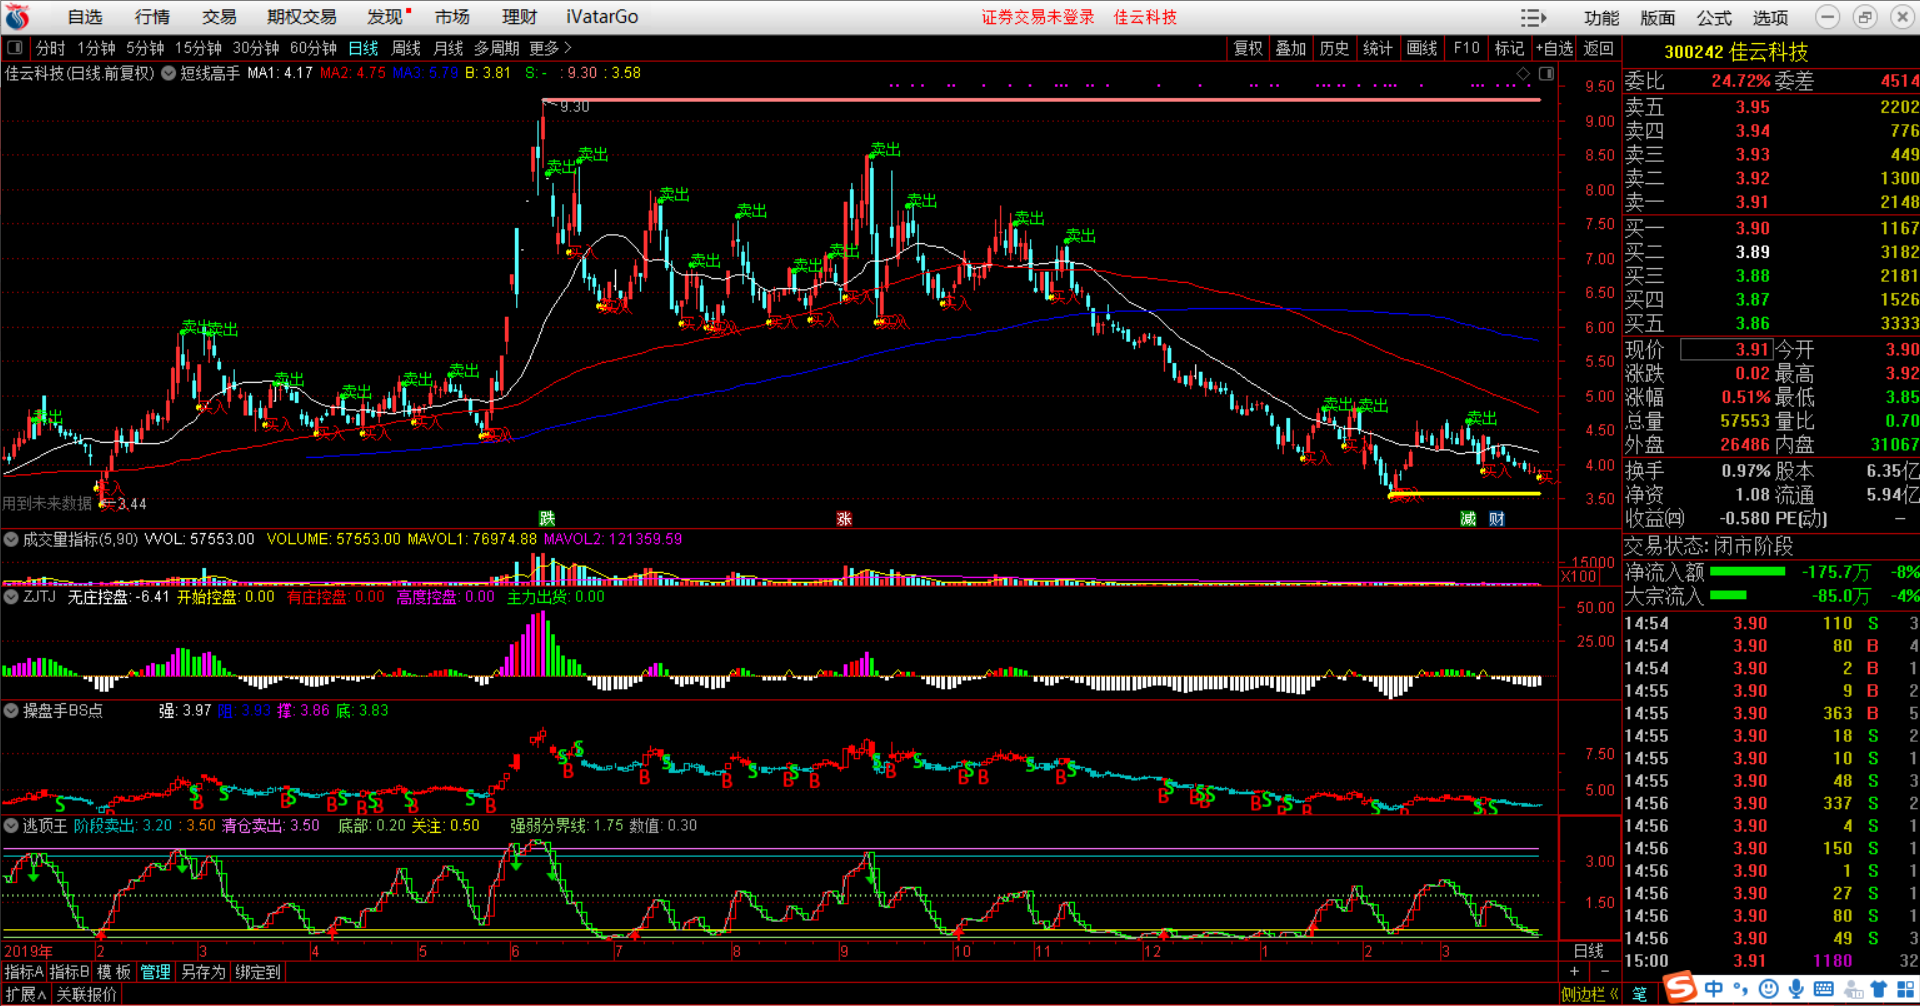Expand the 操盘手BS点 indicator dropdown
Screen dimensions: 1920x1006
point(11,711)
